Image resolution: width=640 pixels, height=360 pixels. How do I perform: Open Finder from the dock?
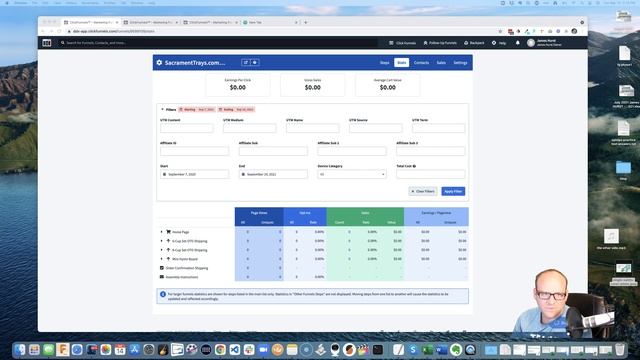click(x=20, y=349)
